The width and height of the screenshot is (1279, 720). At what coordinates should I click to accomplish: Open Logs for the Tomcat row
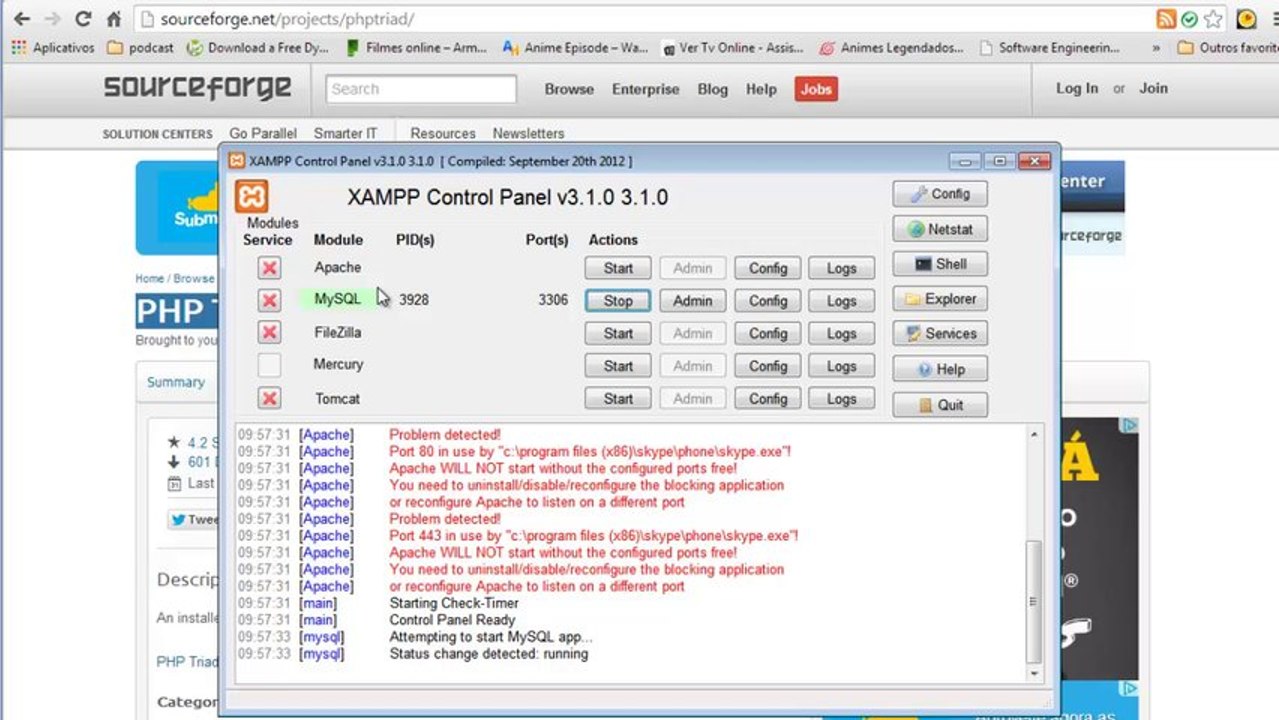click(841, 398)
